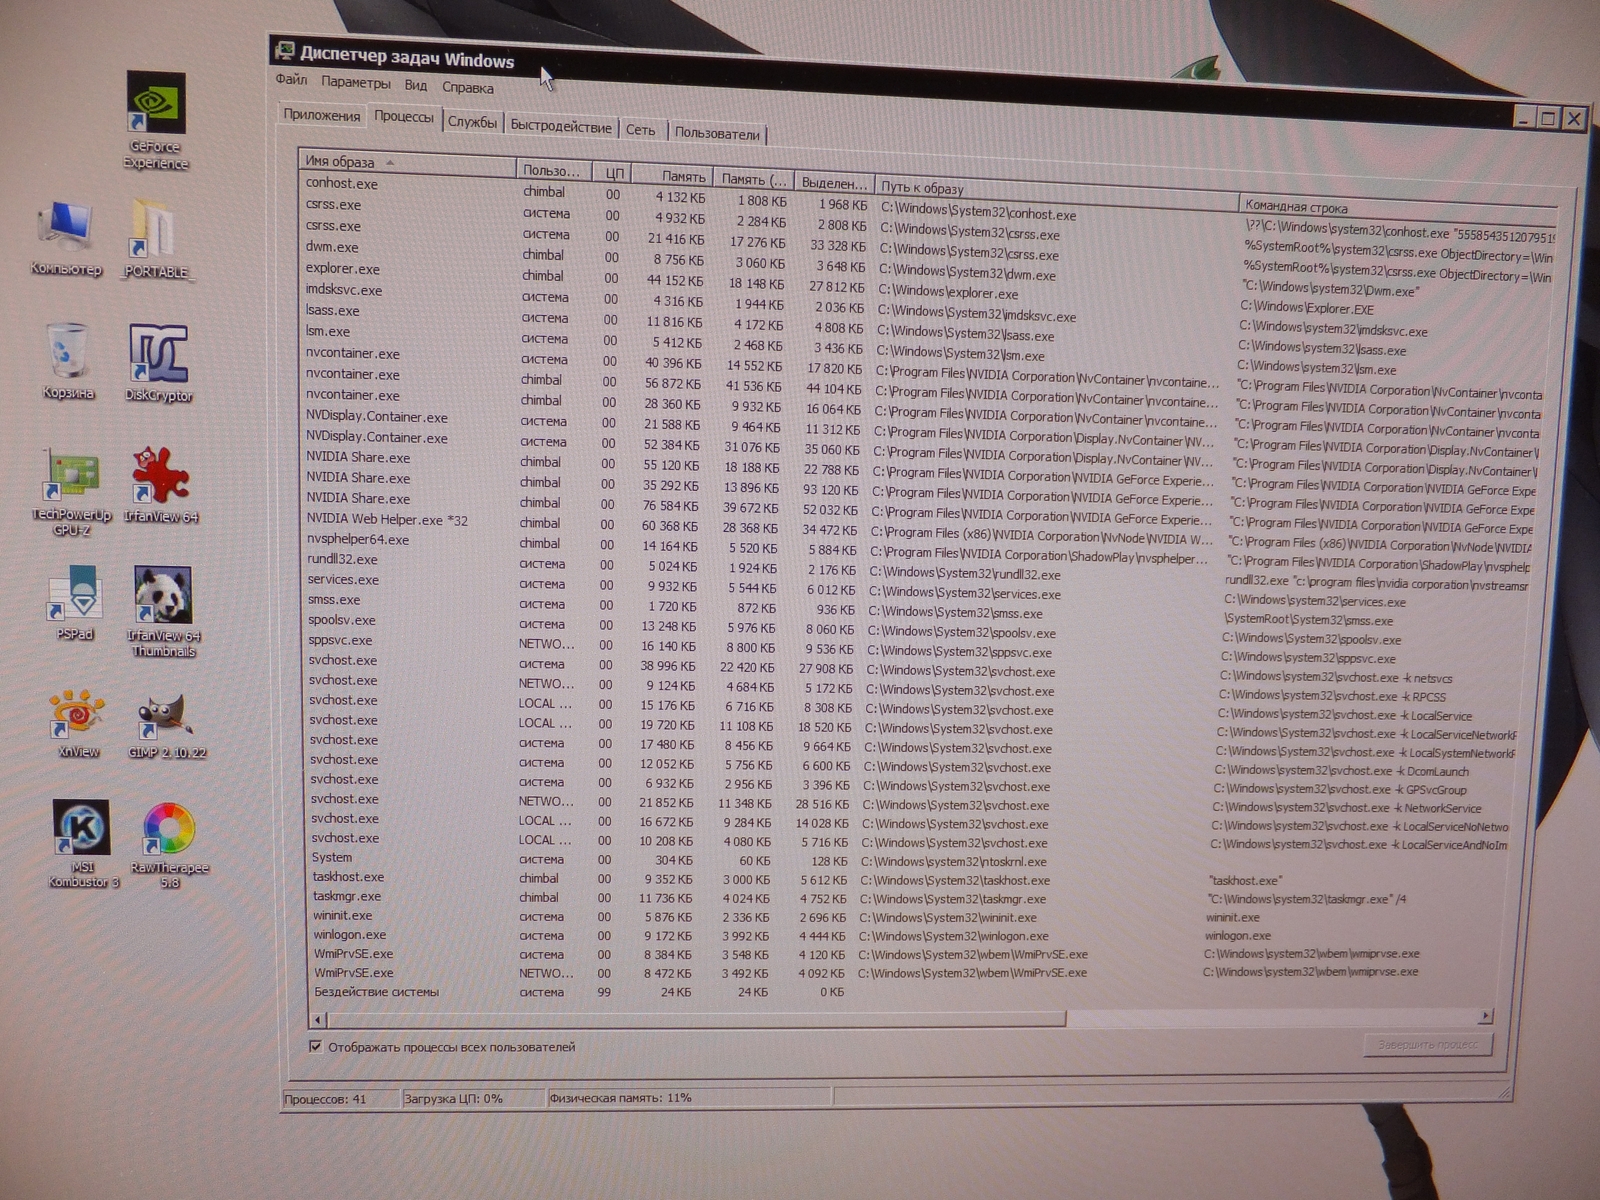Switch to the Процессы tab
The height and width of the screenshot is (1200, 1600).
click(x=404, y=117)
